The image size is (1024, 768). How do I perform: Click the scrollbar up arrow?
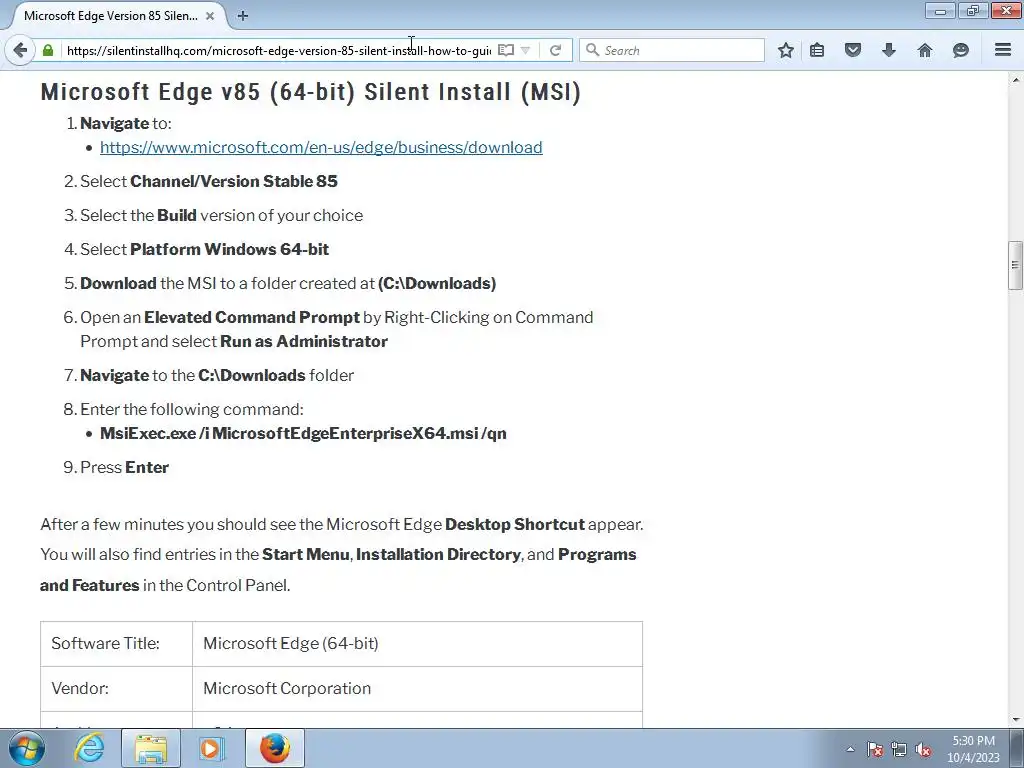tap(1015, 80)
